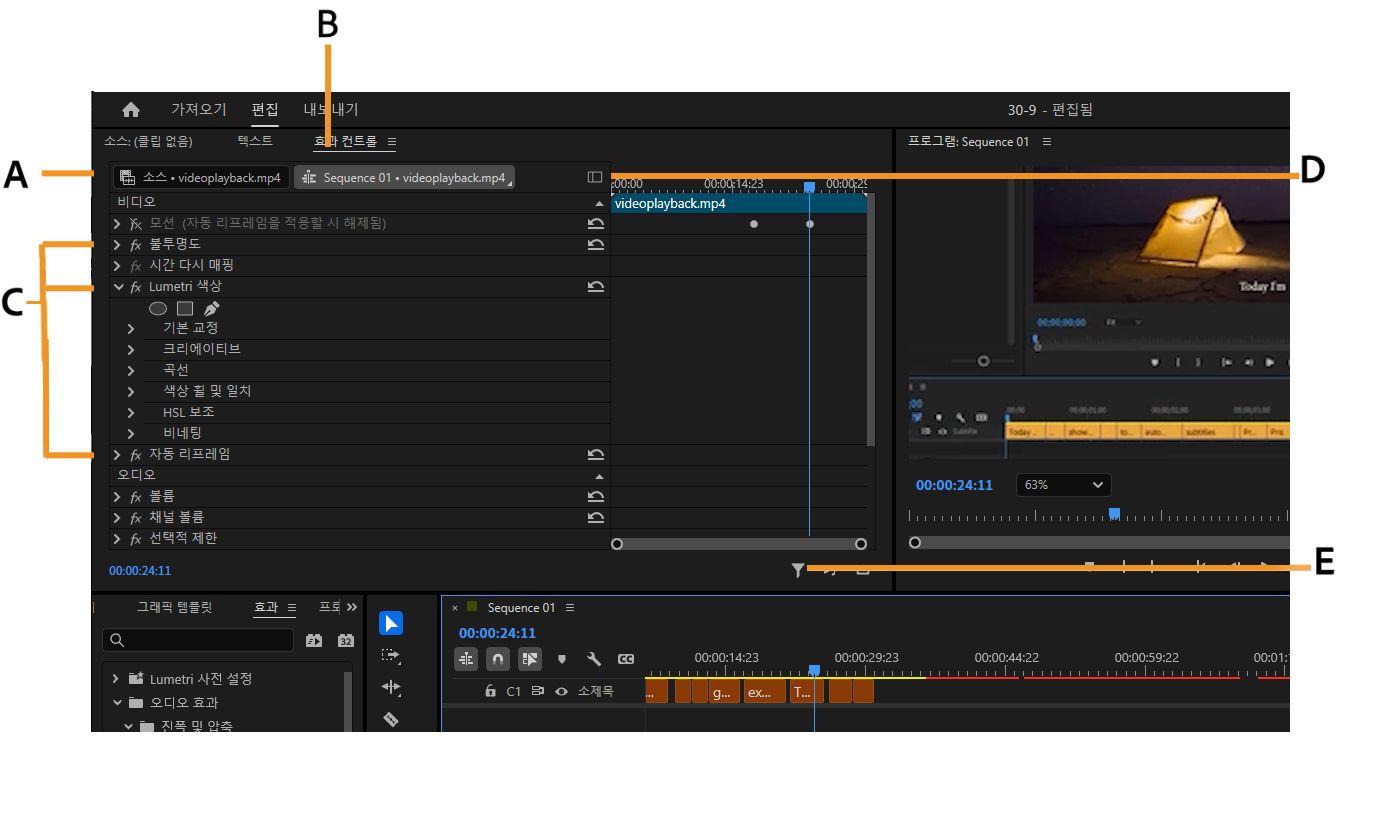Image resolution: width=1380 pixels, height=815 pixels.
Task: Switch to the 가져오기 workspace tab
Action: click(199, 110)
